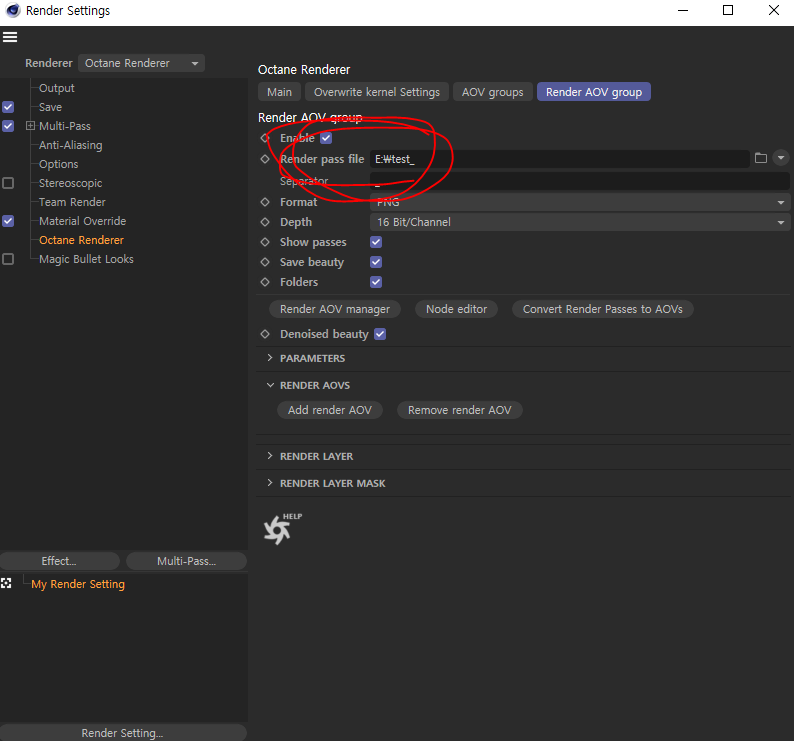
Task: Click the keyframe diamond beside Format
Action: click(x=265, y=202)
